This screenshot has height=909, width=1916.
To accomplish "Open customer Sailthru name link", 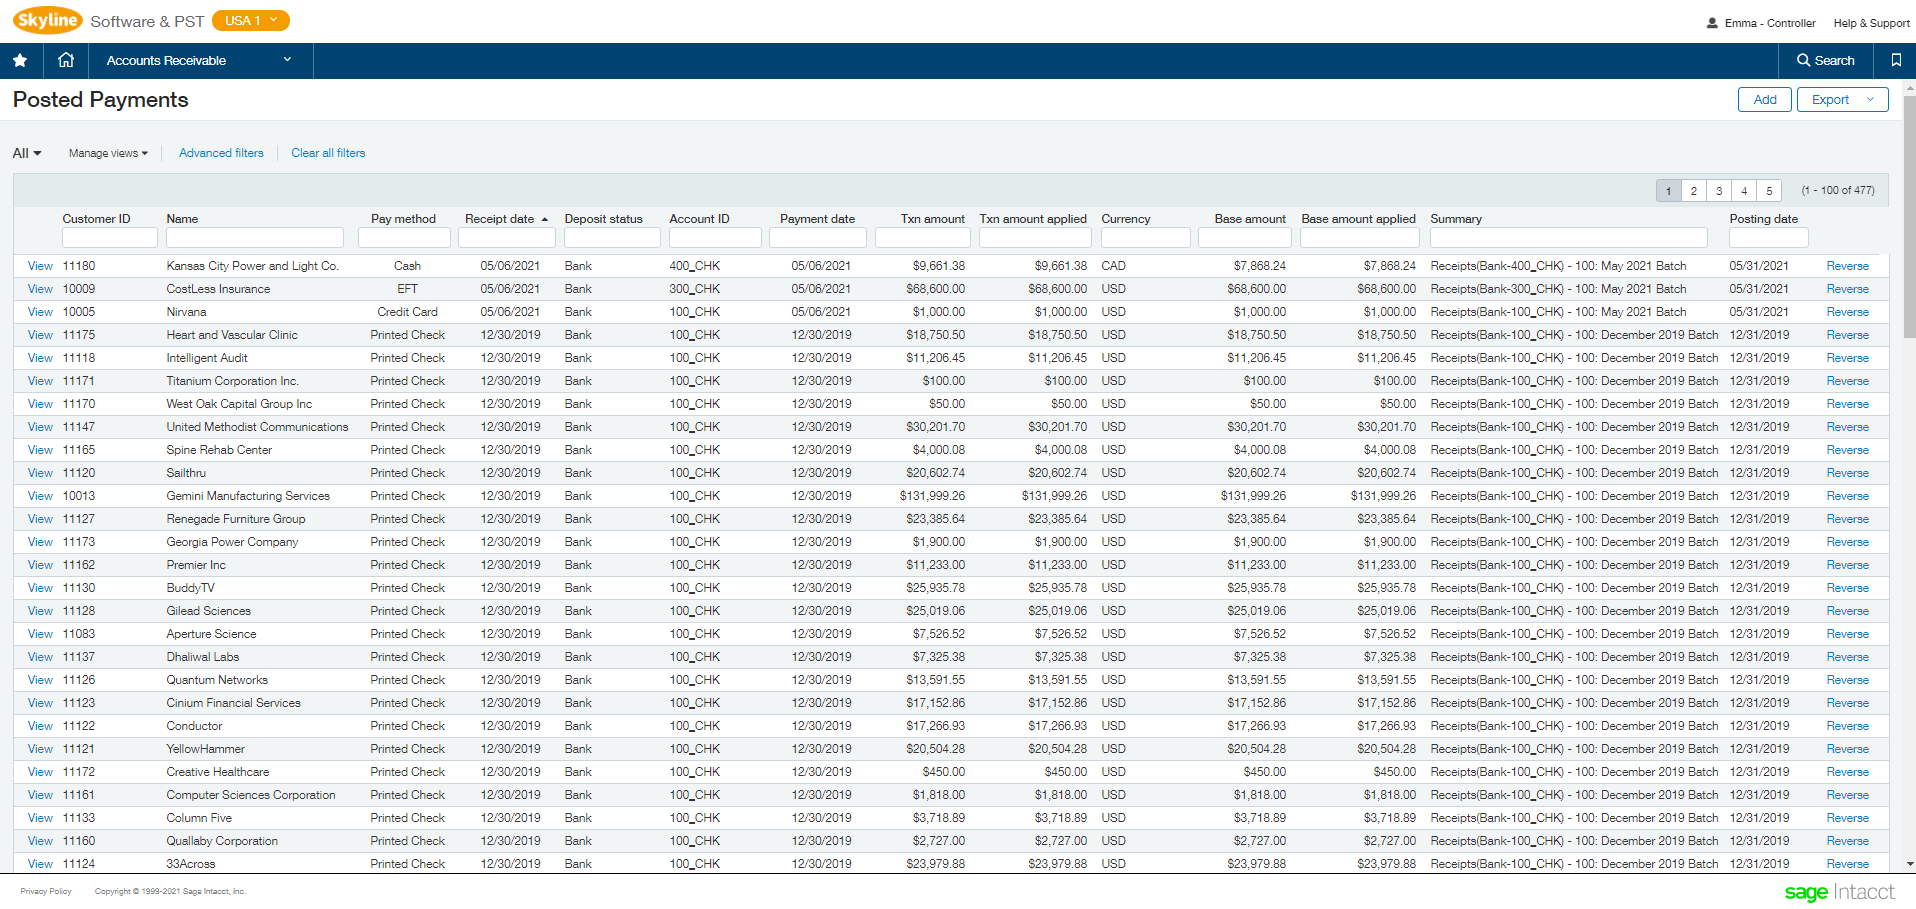I will tap(186, 473).
